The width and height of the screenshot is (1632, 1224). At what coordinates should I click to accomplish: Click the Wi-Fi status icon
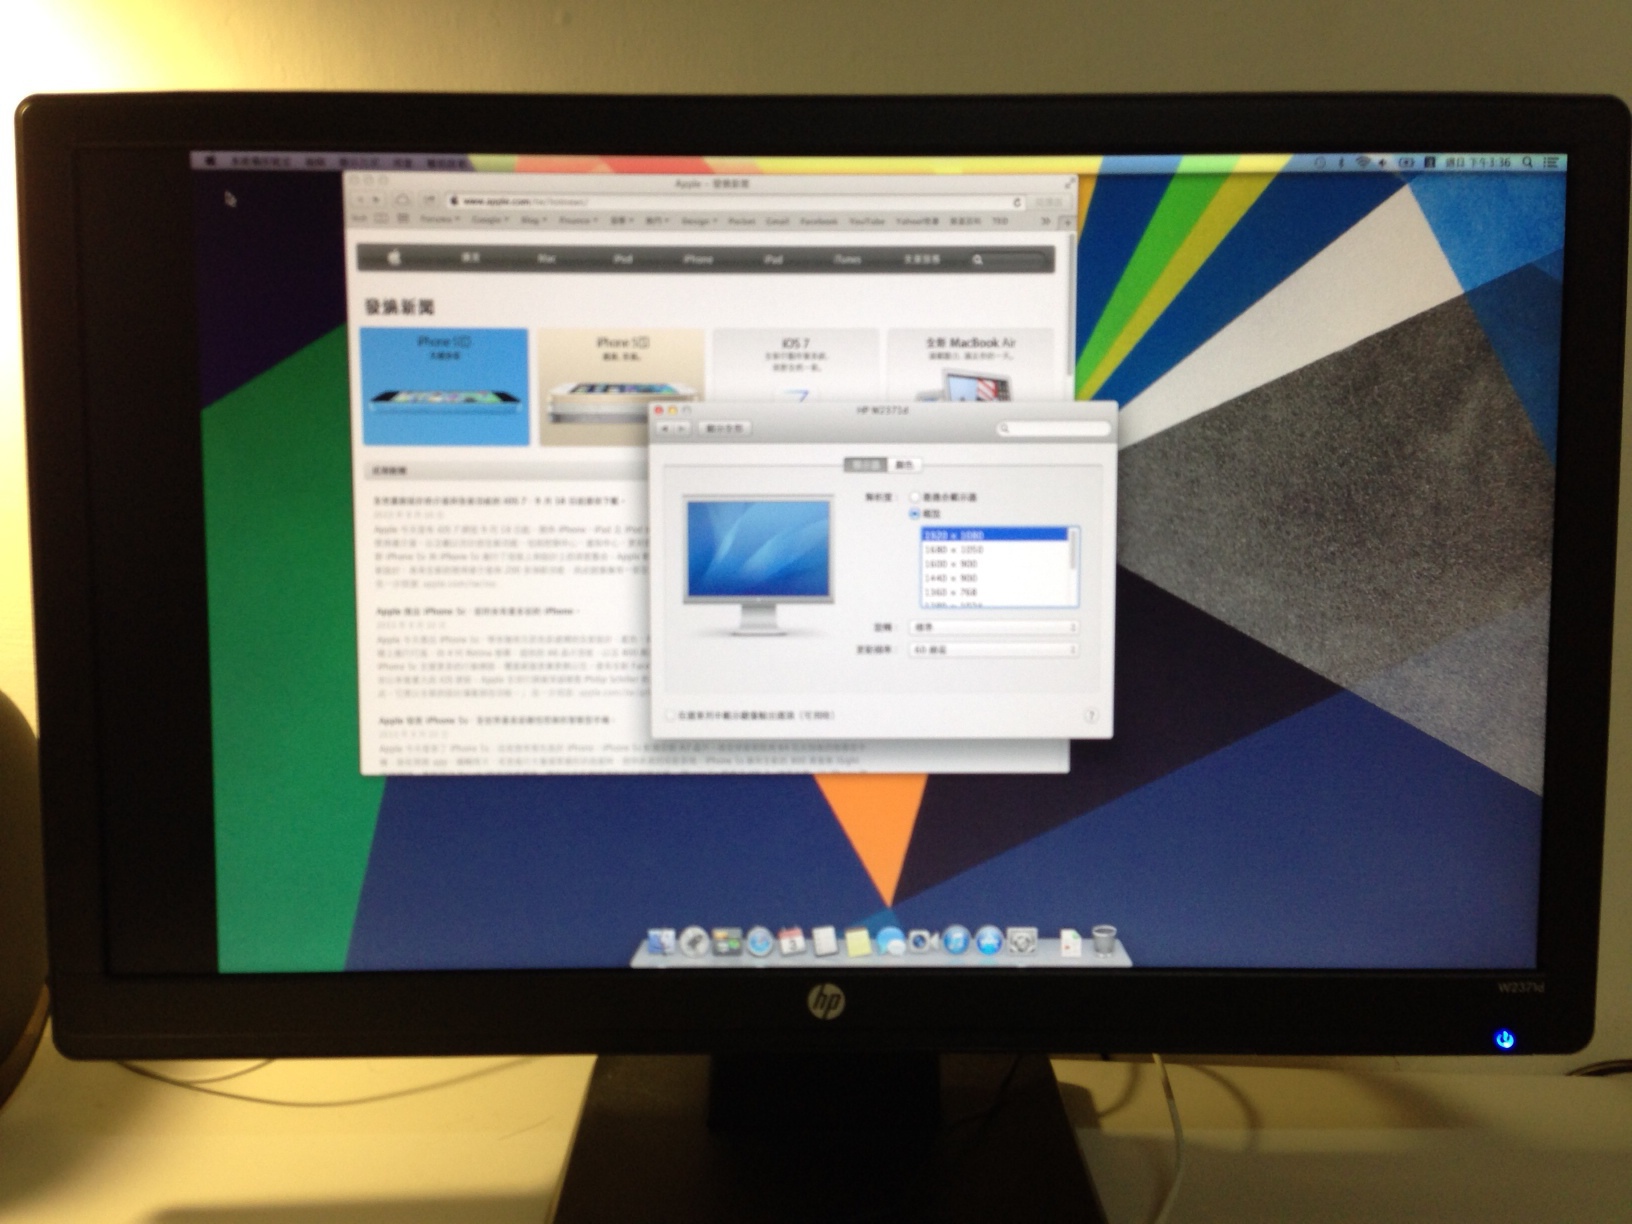[x=1363, y=162]
